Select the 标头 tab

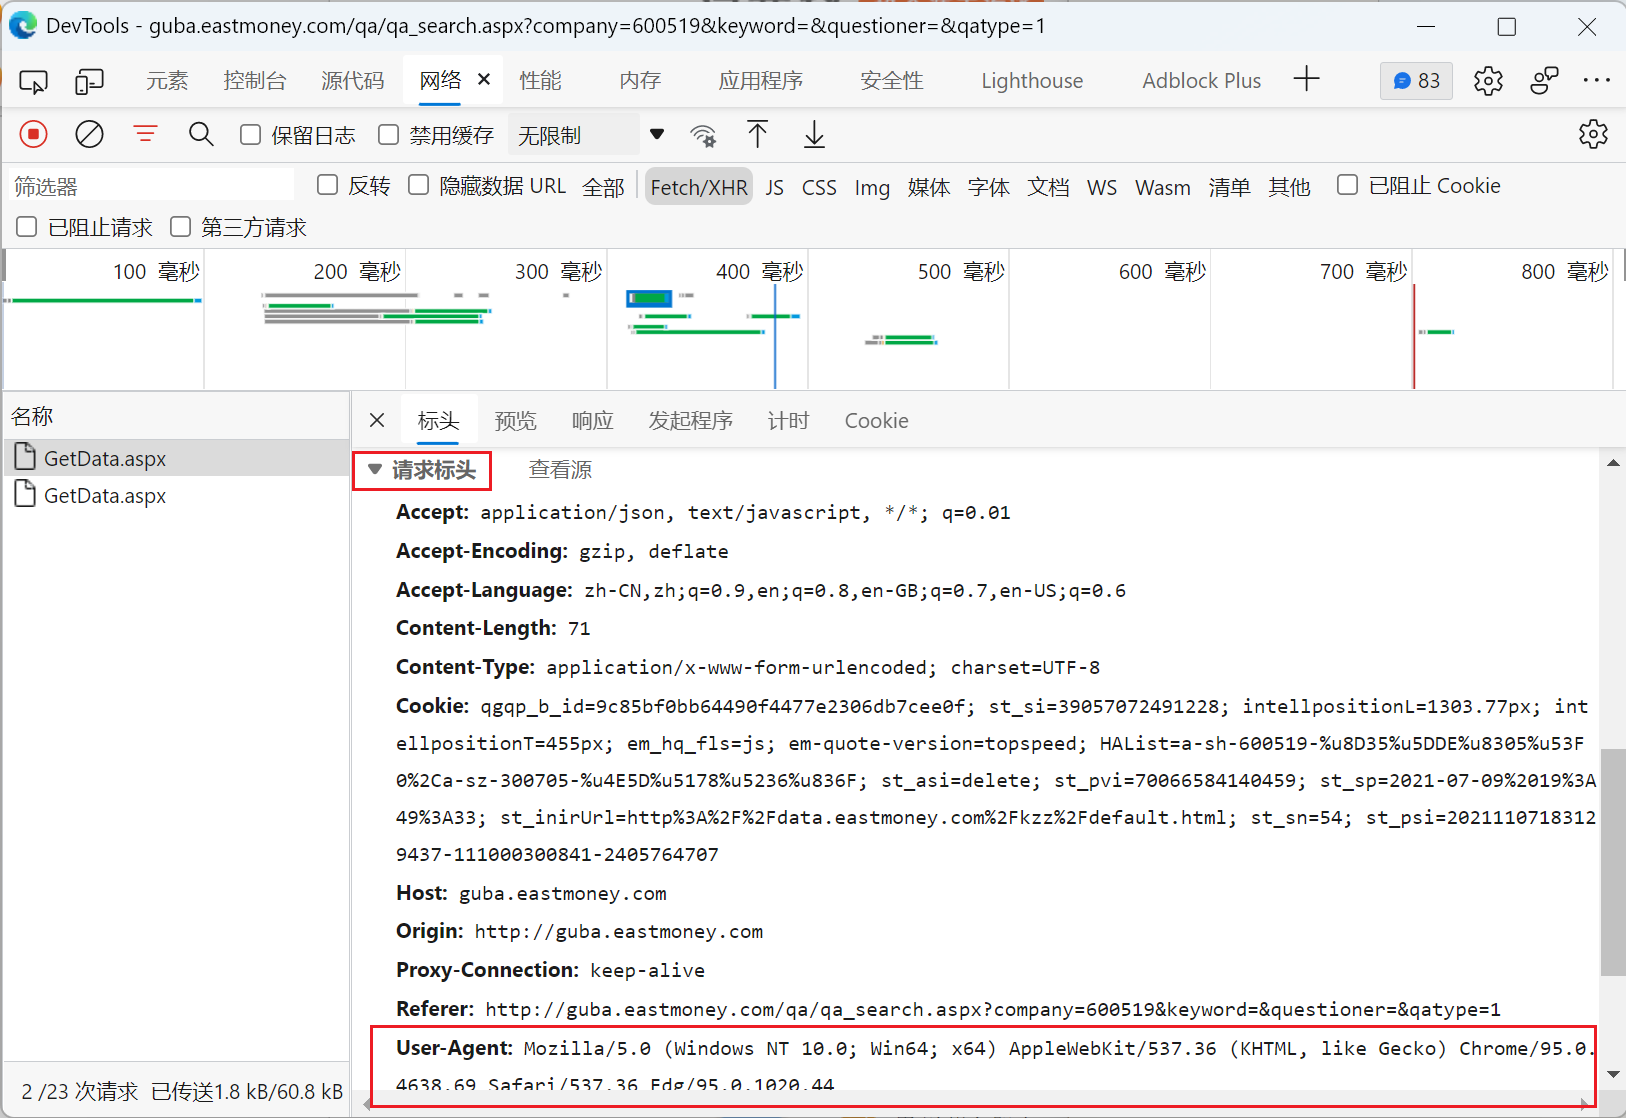tap(438, 421)
